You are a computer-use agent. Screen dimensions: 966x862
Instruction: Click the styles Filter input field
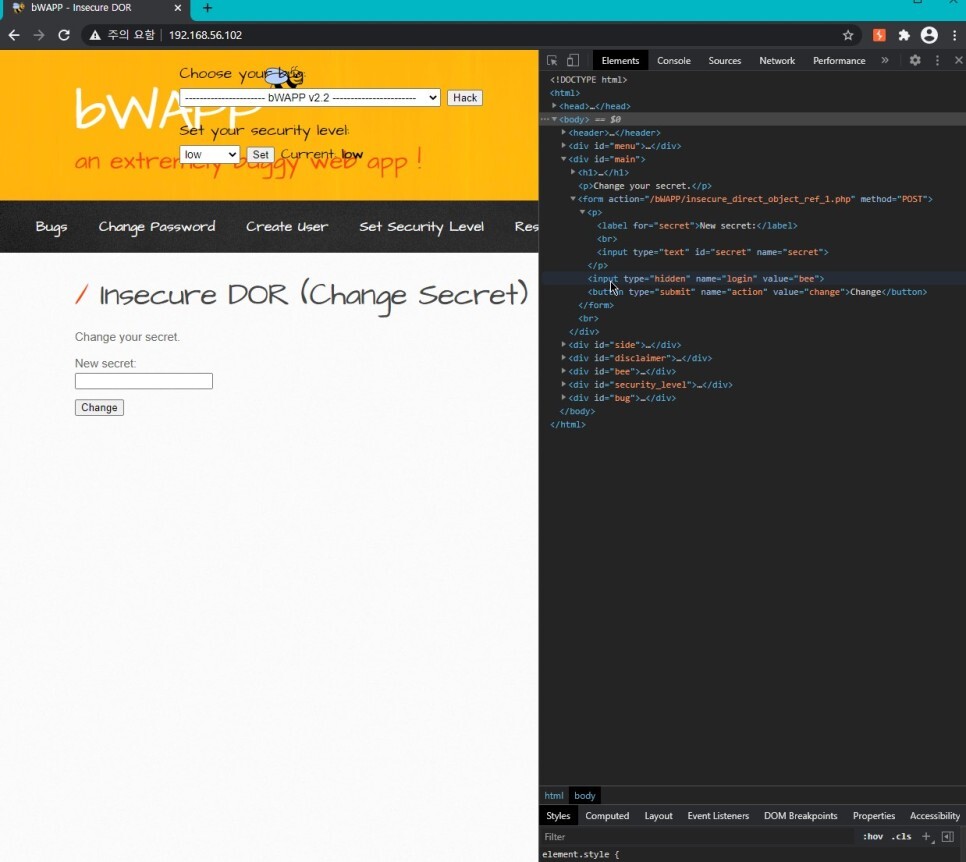click(x=699, y=836)
